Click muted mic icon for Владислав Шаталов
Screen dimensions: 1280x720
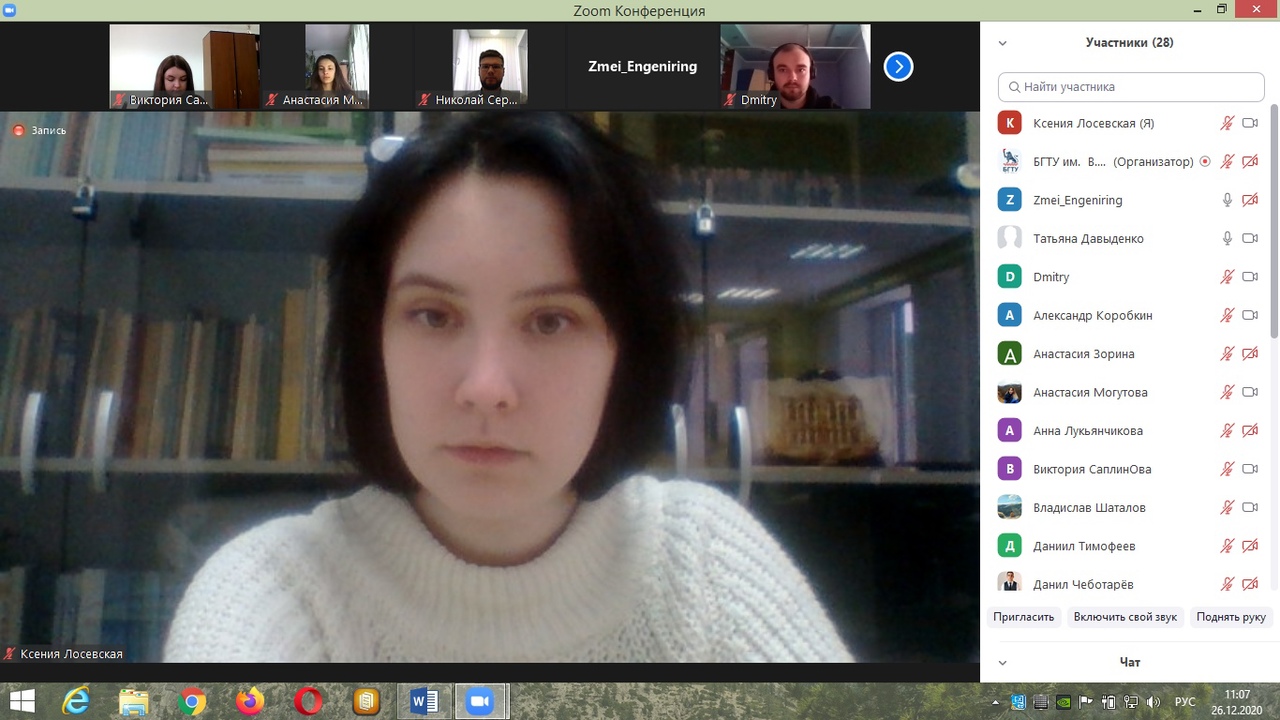pyautogui.click(x=1227, y=507)
